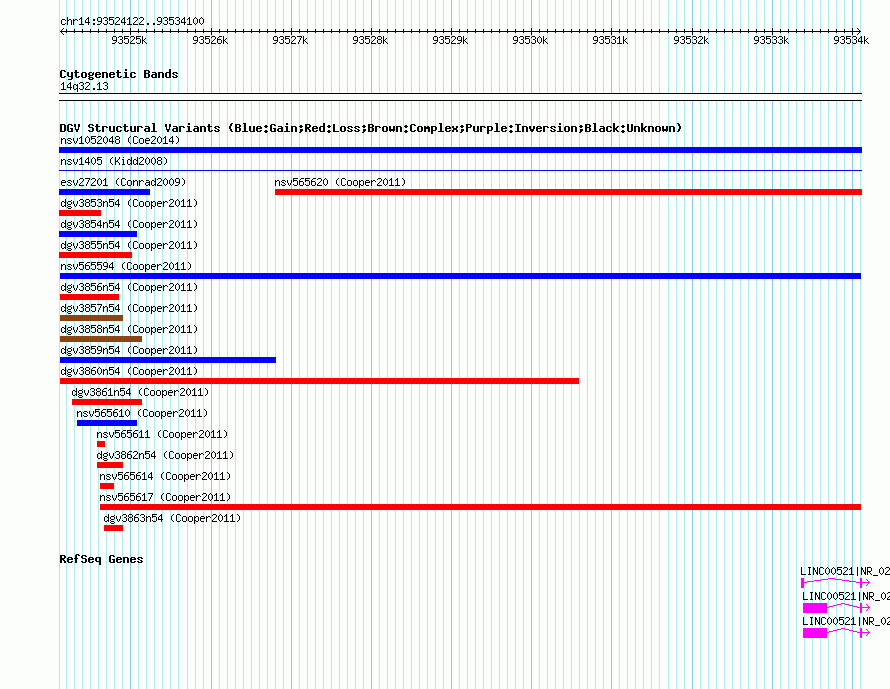The width and height of the screenshot is (890, 689).
Task: Open dgv3861n54 (Cooper2011) label
Action: point(140,392)
